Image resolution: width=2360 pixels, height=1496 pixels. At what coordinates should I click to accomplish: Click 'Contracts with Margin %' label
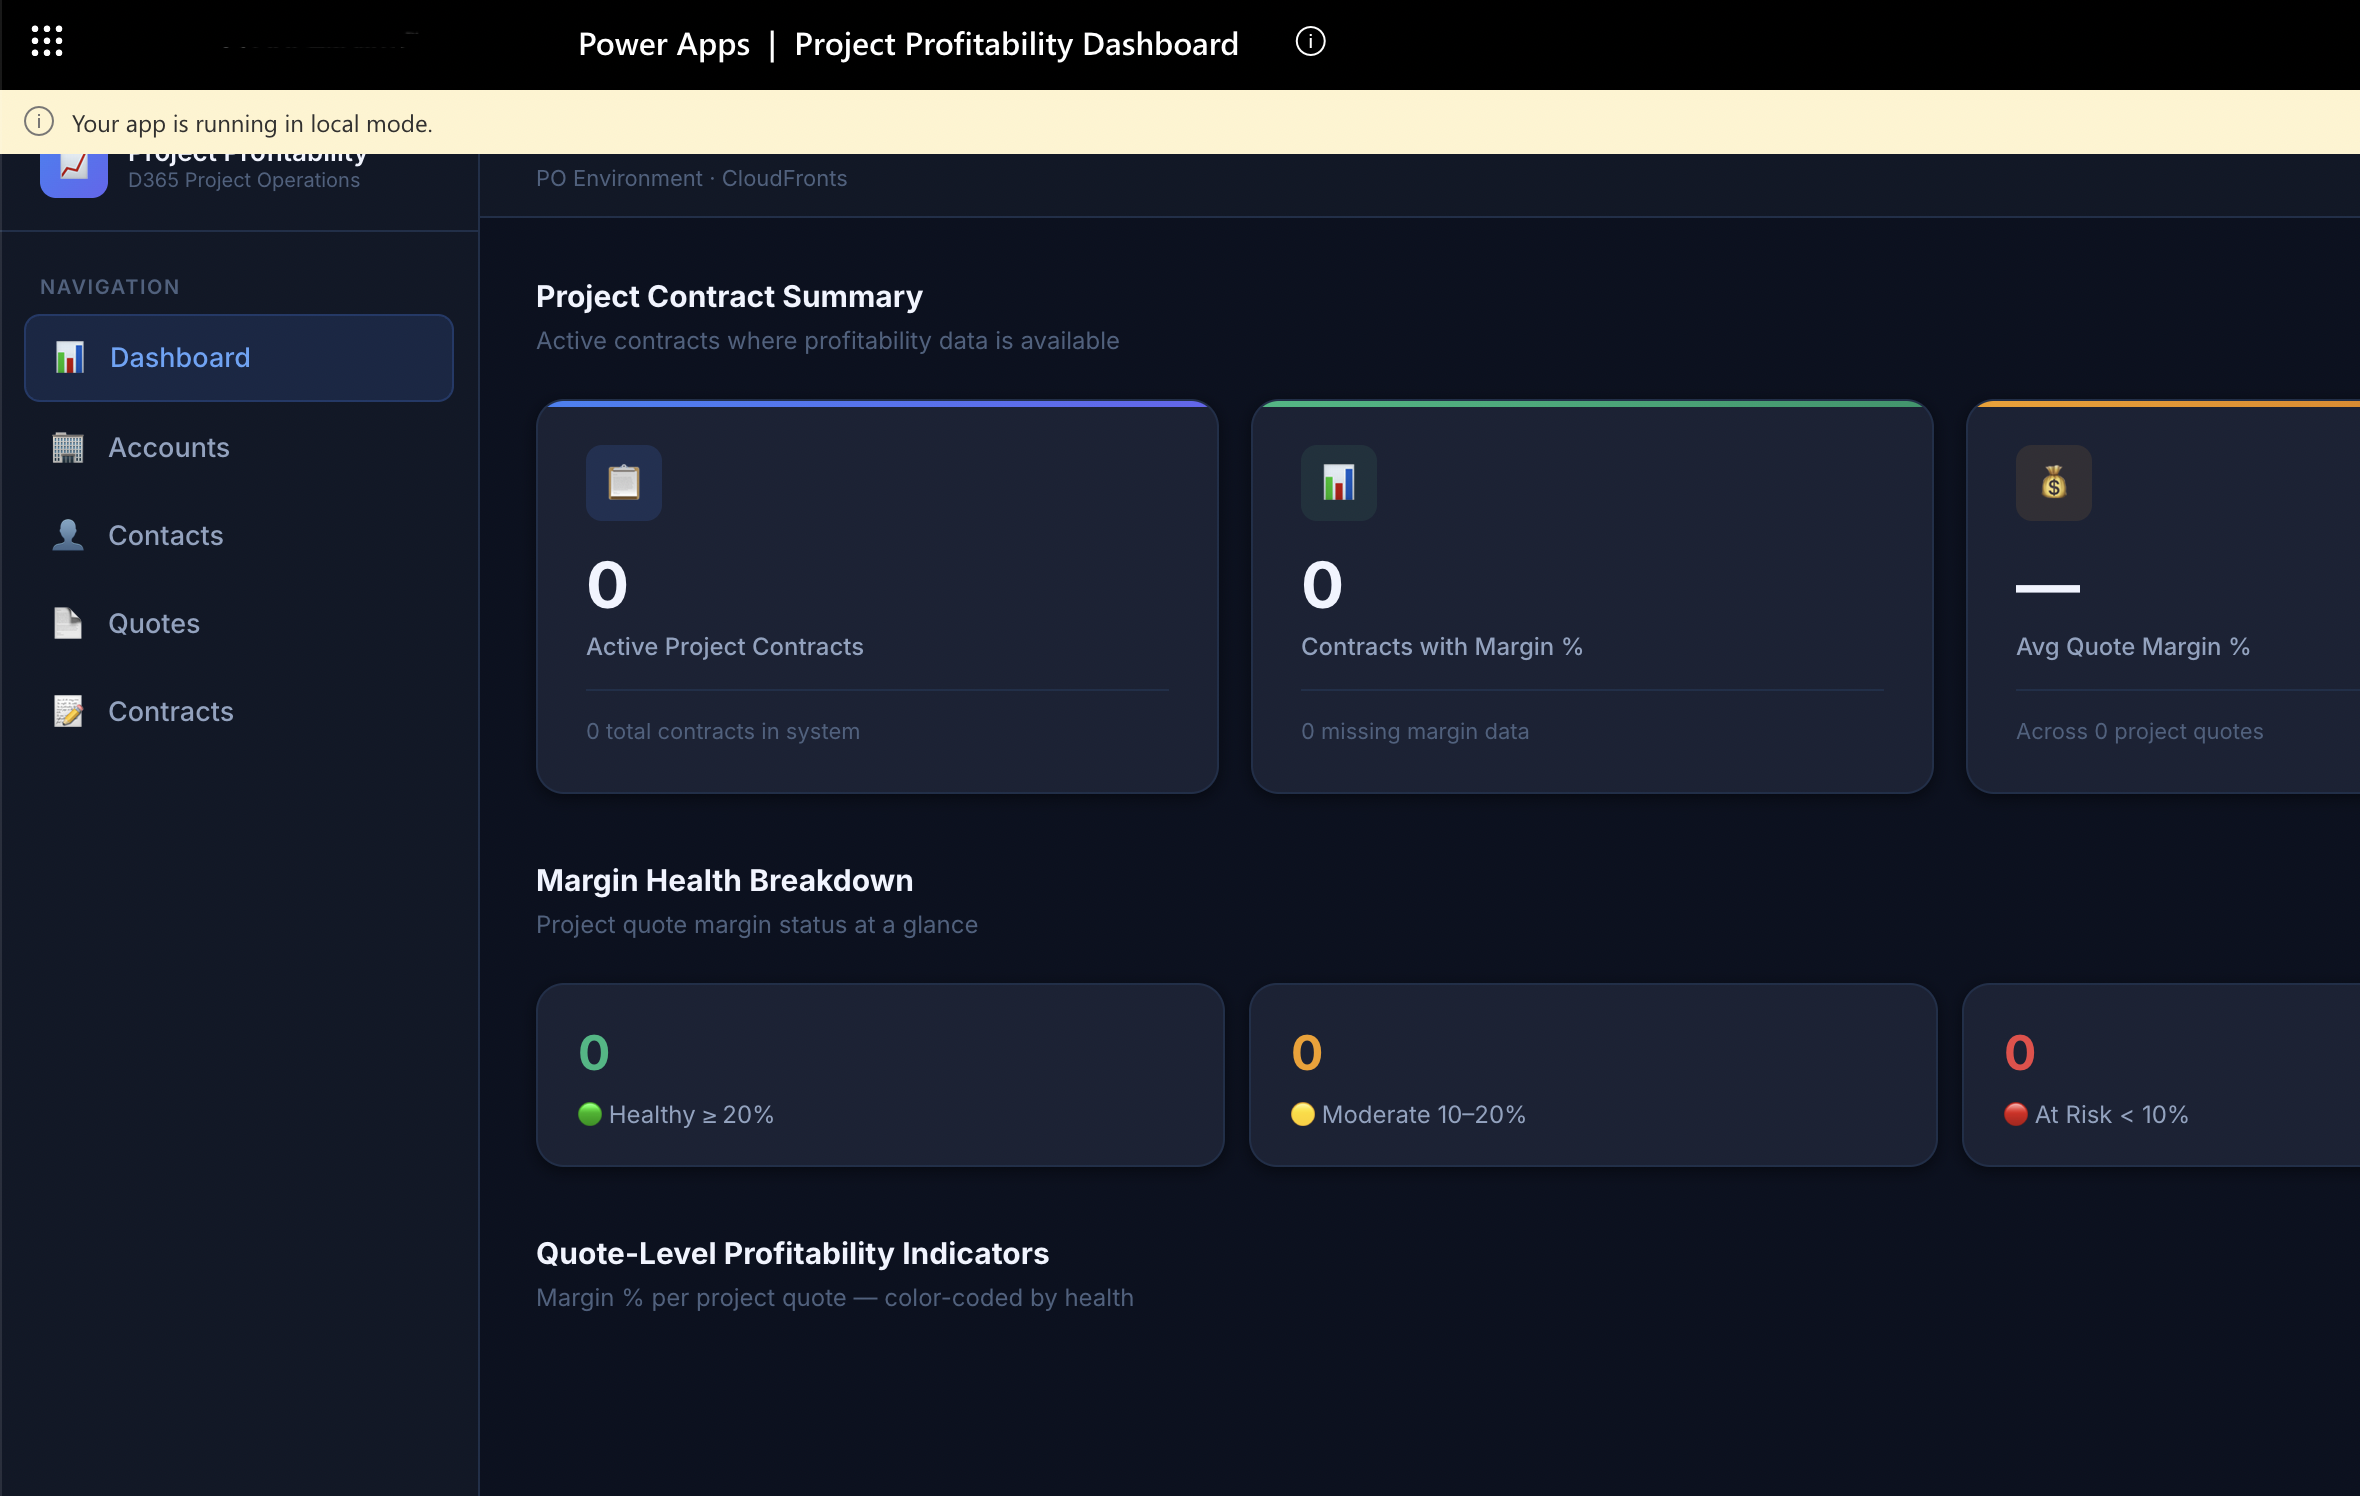click(1442, 647)
